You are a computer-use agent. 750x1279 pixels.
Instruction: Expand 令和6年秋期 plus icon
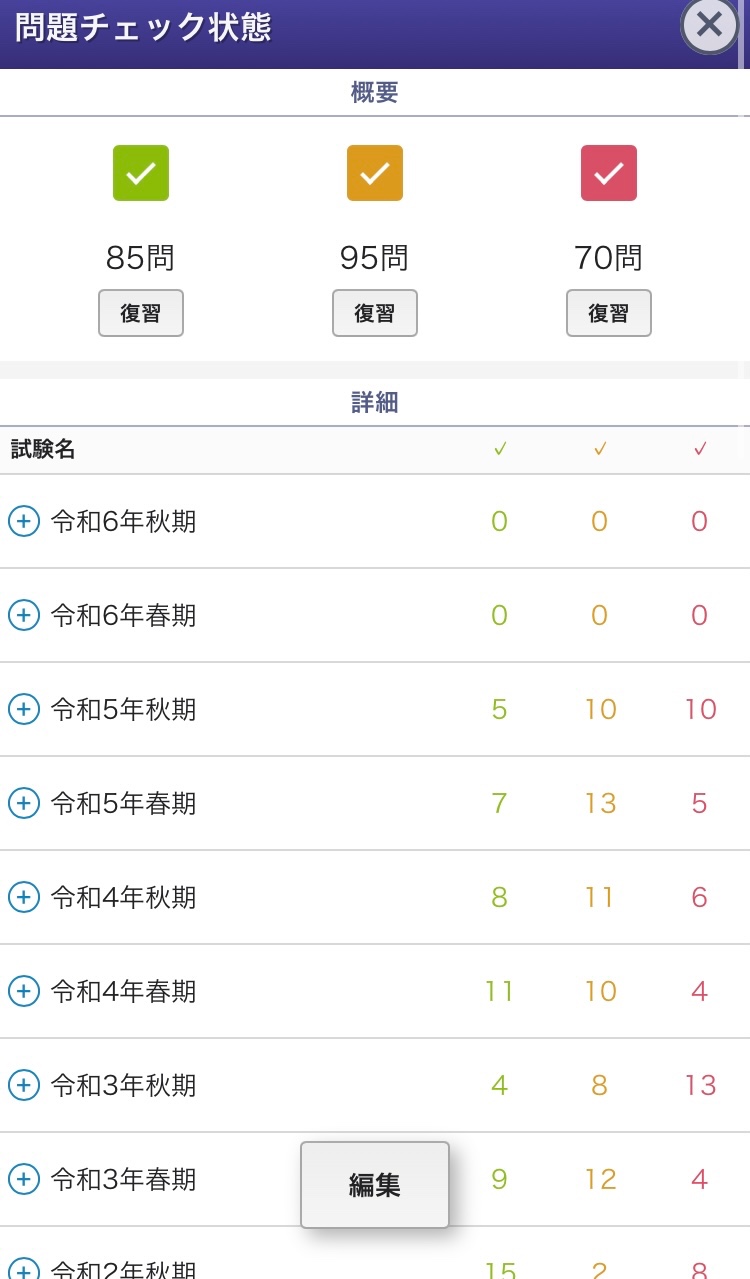pyautogui.click(x=24, y=521)
